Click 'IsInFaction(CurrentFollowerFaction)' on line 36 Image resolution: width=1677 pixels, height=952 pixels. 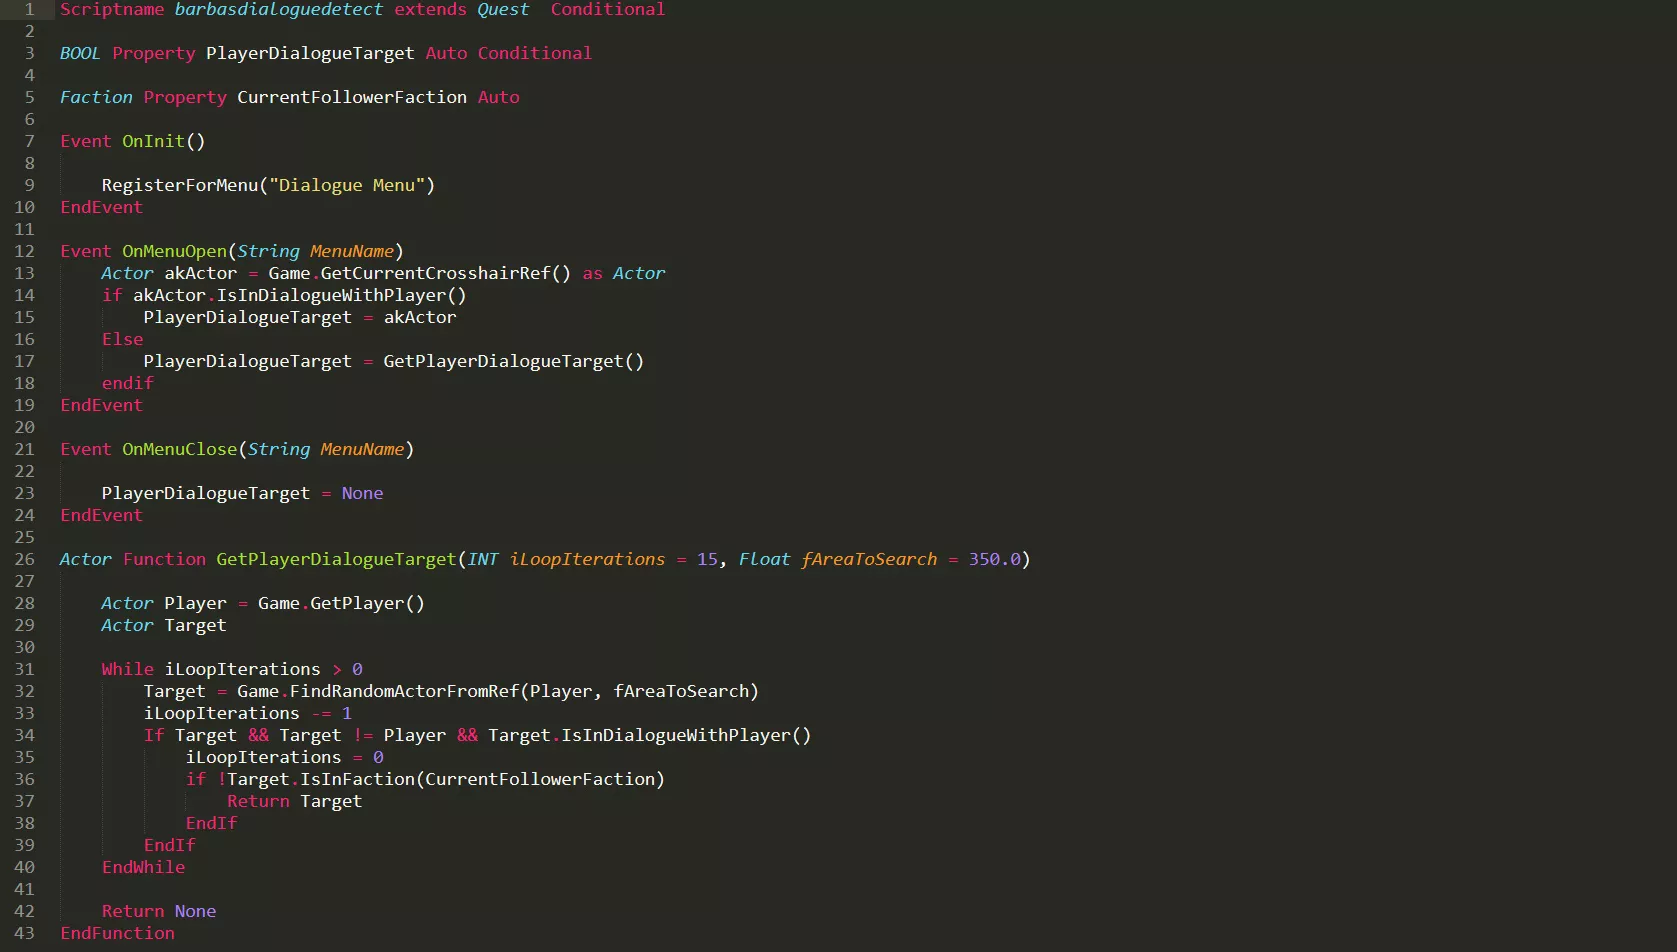[x=482, y=779]
